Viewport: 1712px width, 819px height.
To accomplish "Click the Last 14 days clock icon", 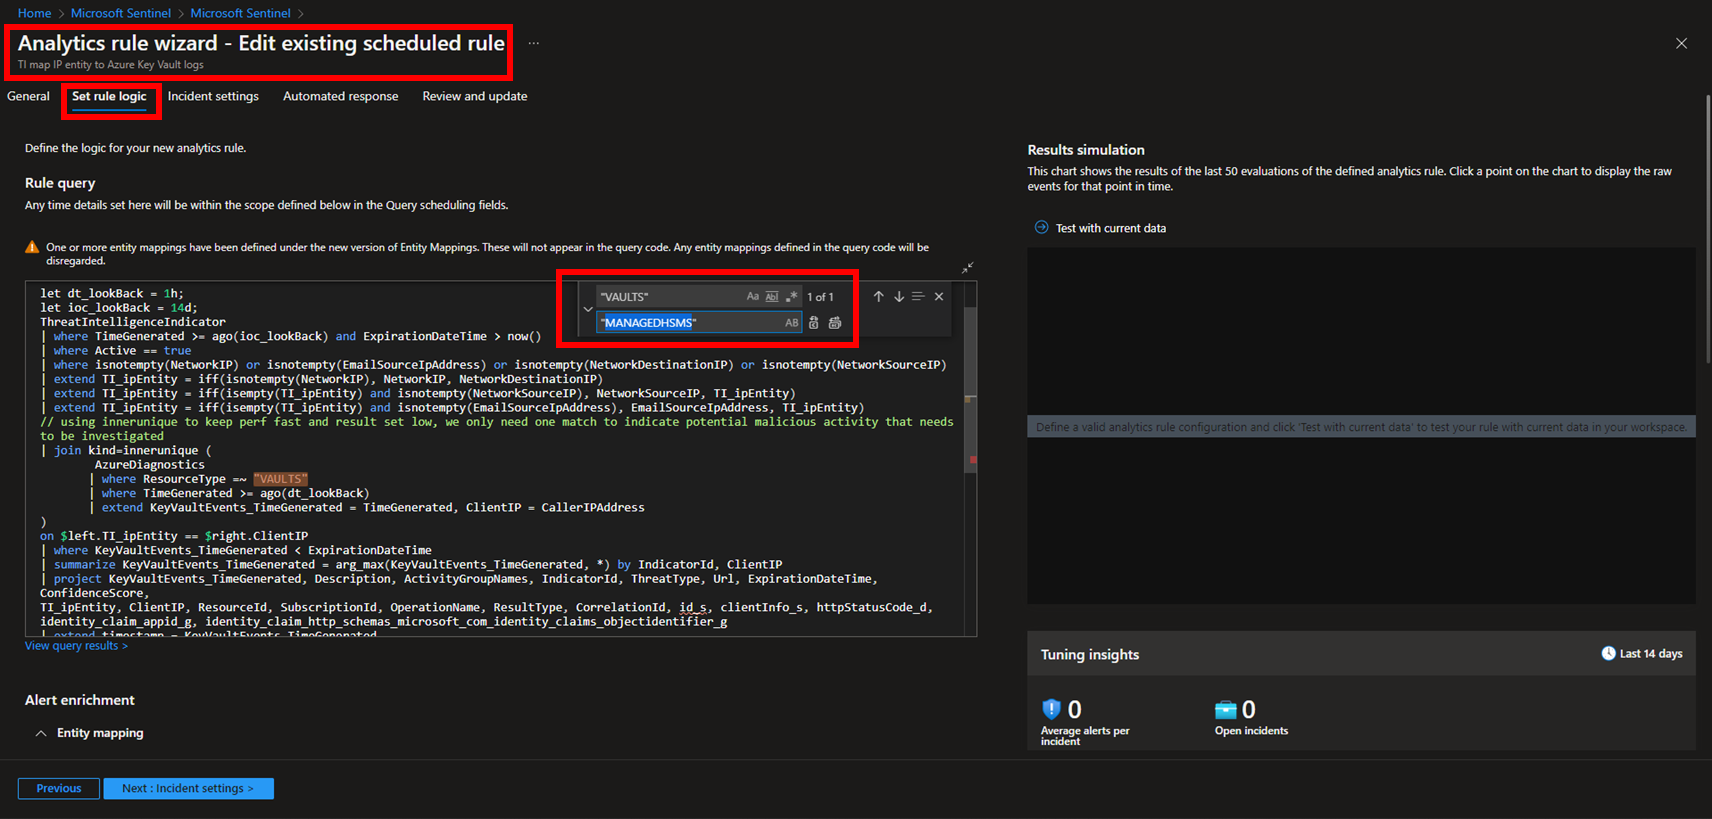I will 1608,653.
